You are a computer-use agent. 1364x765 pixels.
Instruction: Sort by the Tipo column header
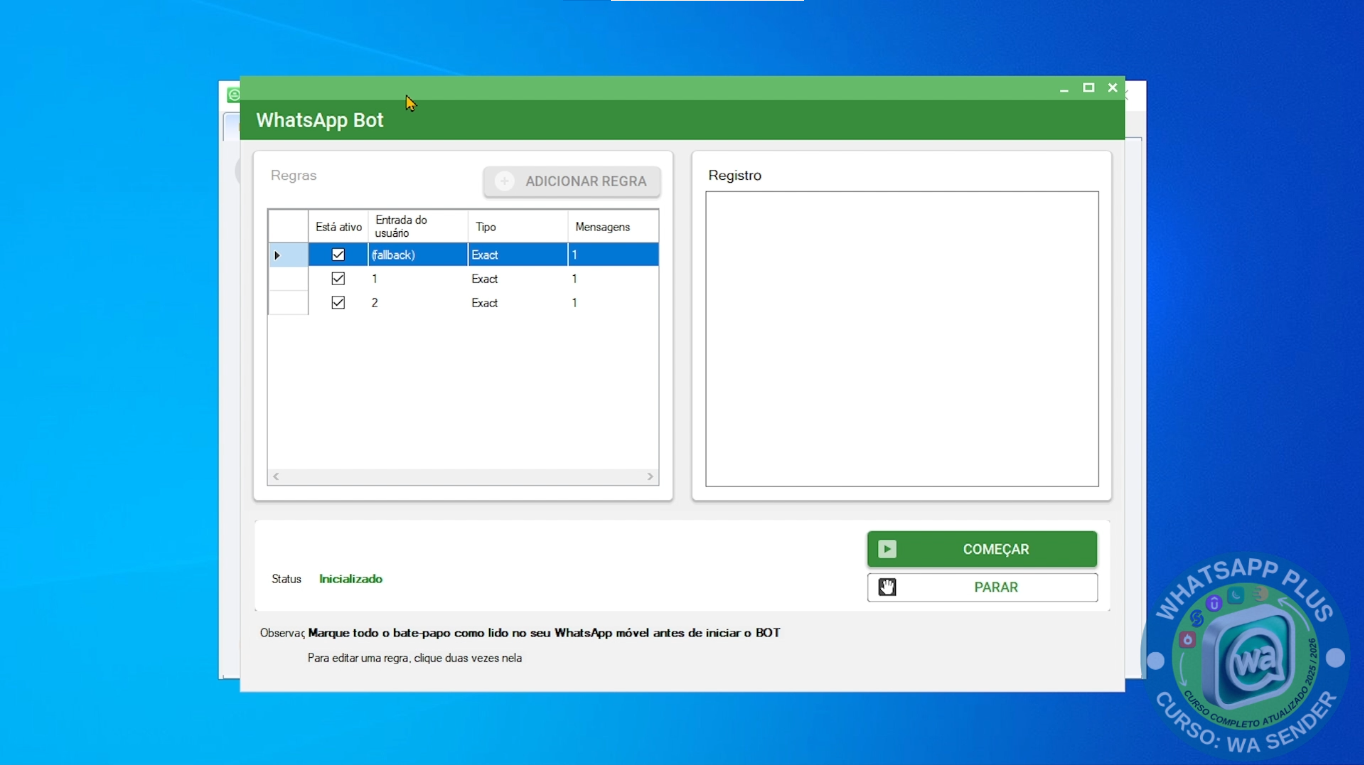coord(518,227)
